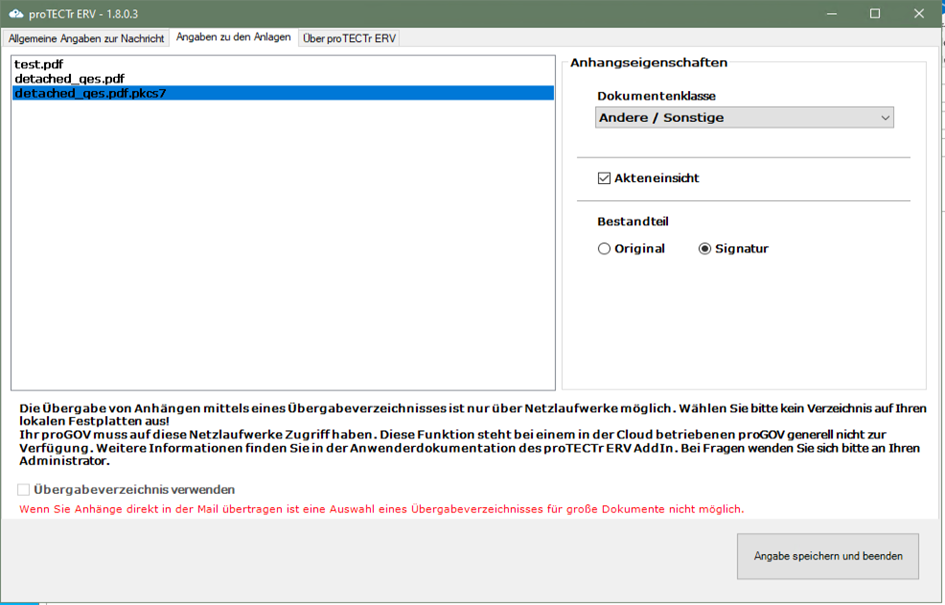Close the proTECTr ERV window
This screenshot has width=945, height=605.
click(920, 14)
